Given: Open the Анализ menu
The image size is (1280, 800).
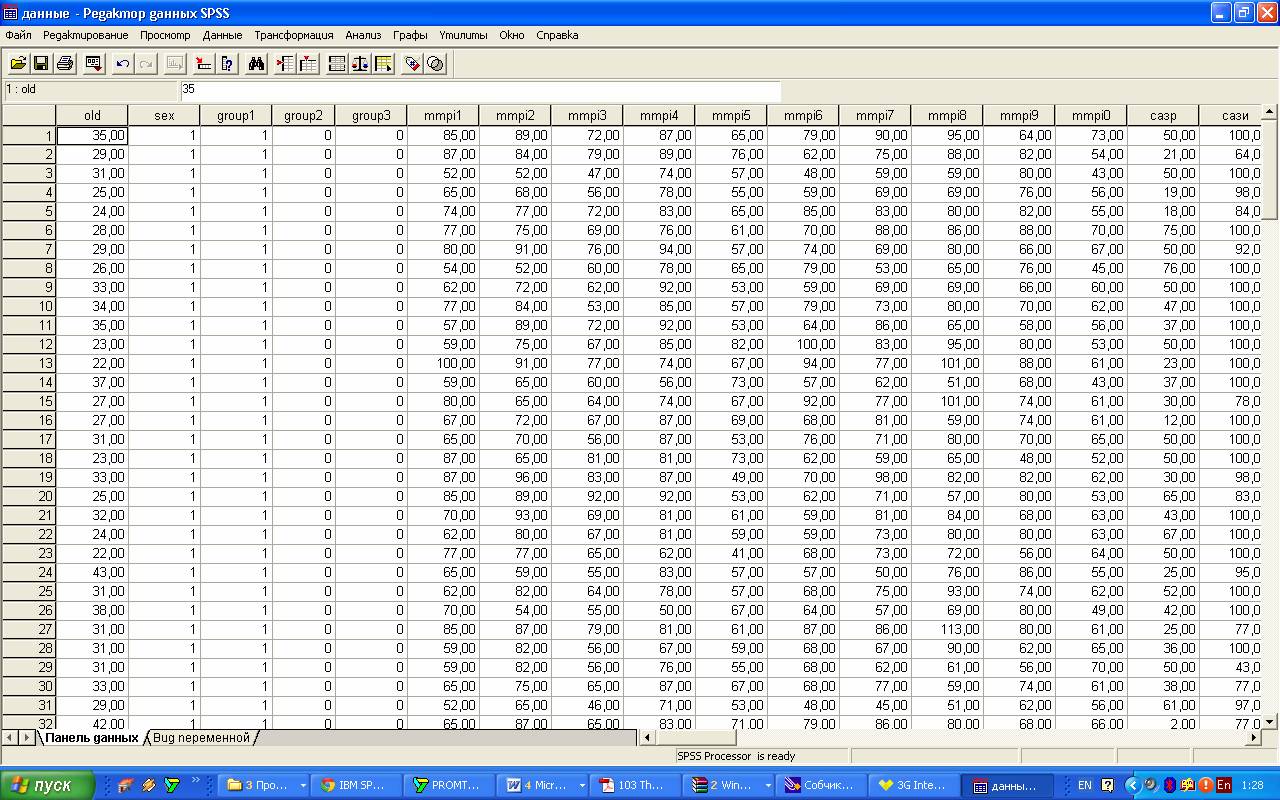Looking at the screenshot, I should click(363, 35).
